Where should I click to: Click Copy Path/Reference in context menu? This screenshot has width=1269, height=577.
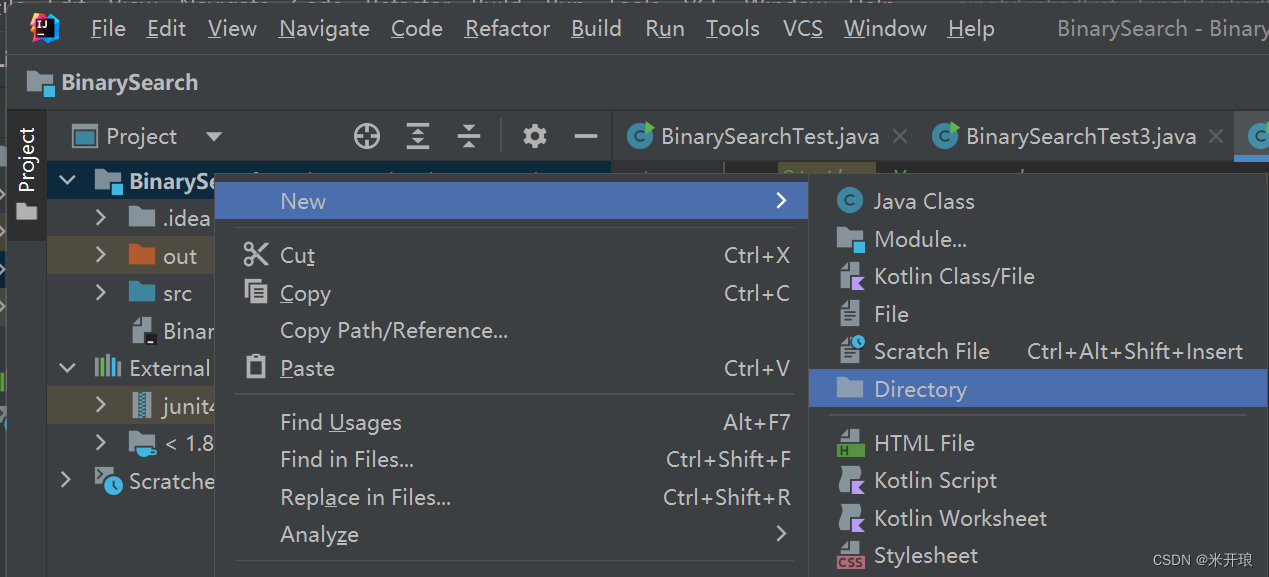[x=394, y=330]
